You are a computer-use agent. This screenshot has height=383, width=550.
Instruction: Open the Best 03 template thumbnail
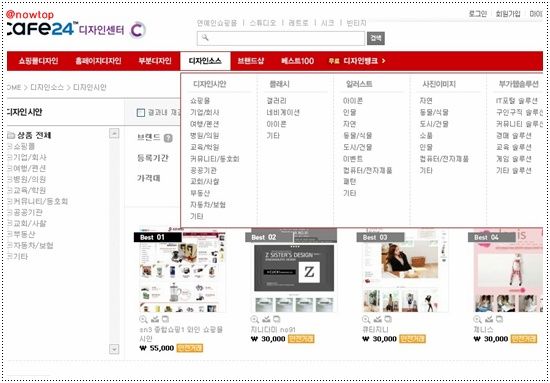point(405,270)
